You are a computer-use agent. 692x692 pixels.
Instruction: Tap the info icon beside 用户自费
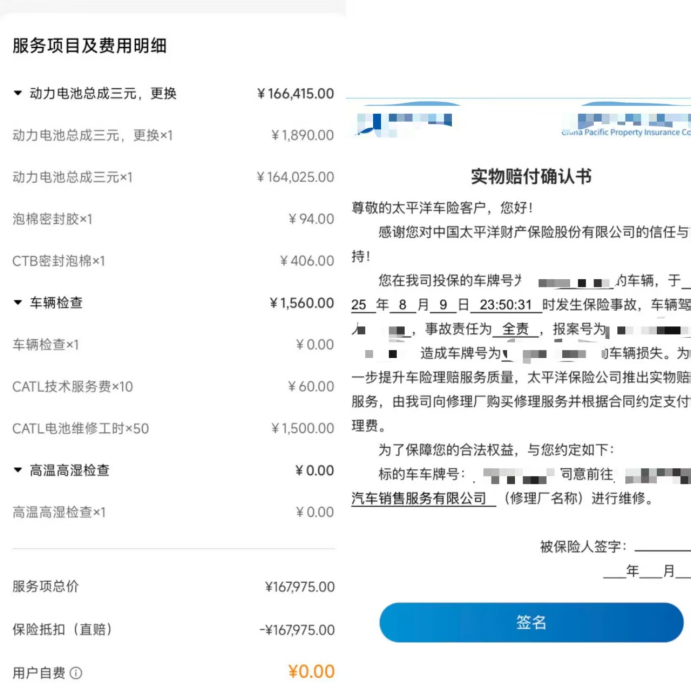coord(76,673)
